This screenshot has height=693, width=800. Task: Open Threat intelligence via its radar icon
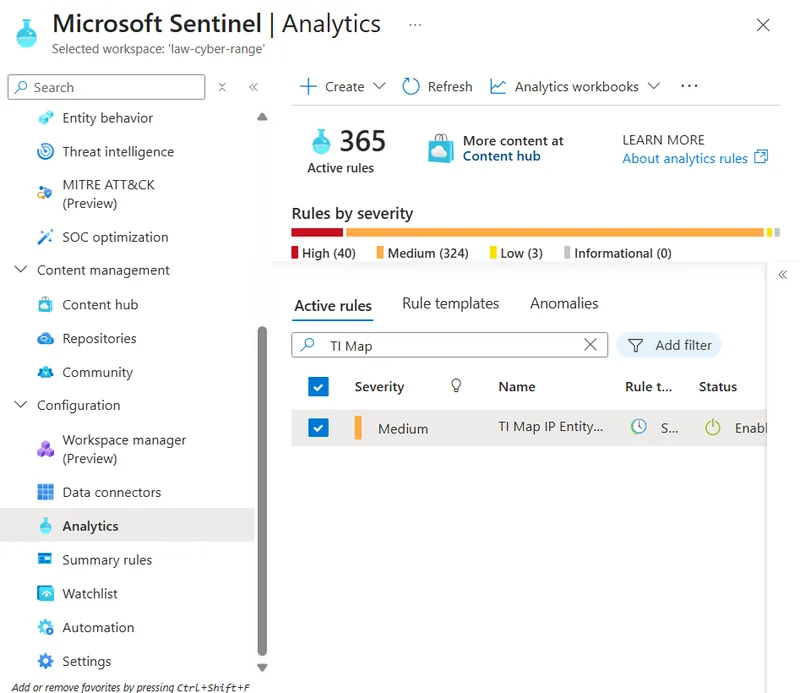click(45, 152)
